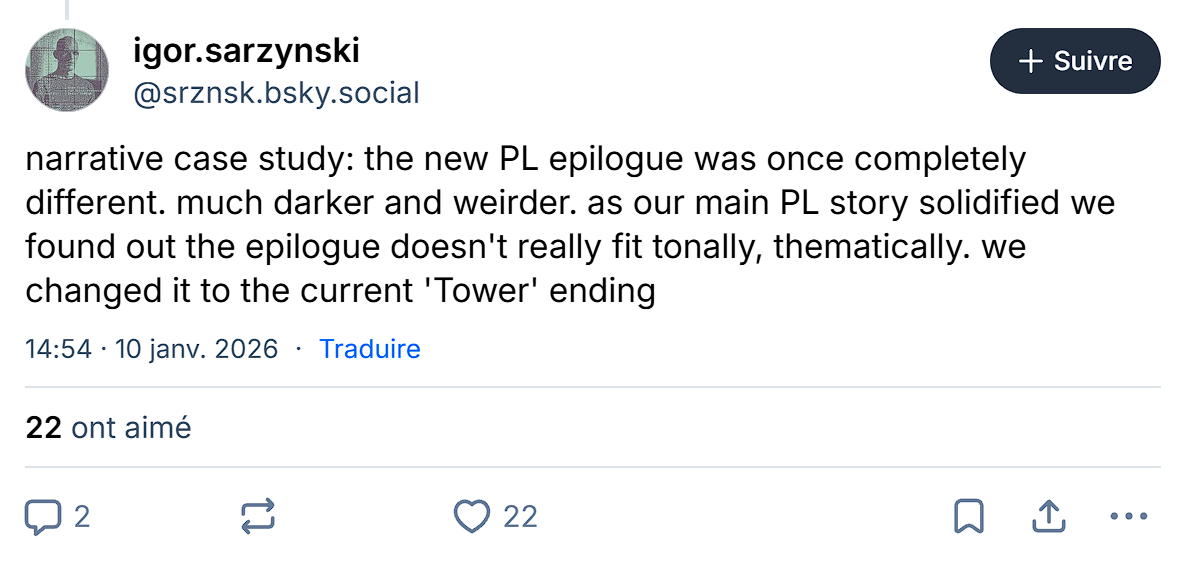Click the reply count "2"
This screenshot has height=561, width=1187.
point(82,516)
